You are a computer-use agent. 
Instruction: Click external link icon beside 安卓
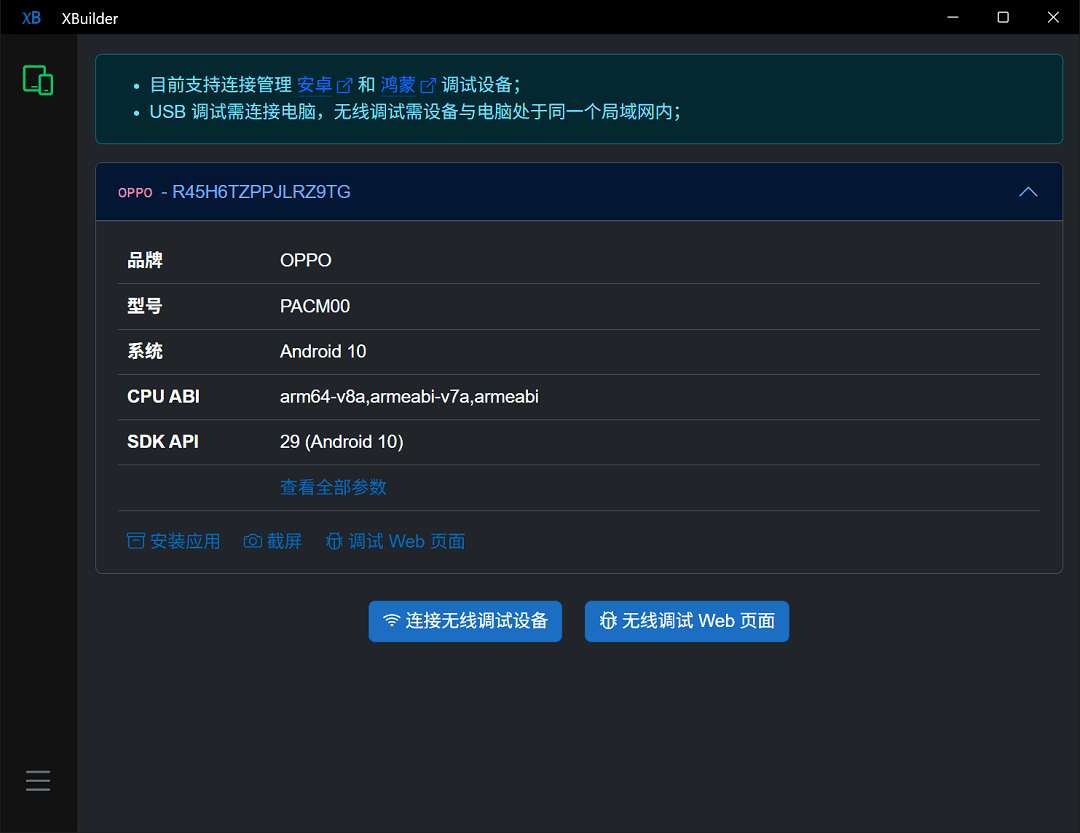coord(344,85)
